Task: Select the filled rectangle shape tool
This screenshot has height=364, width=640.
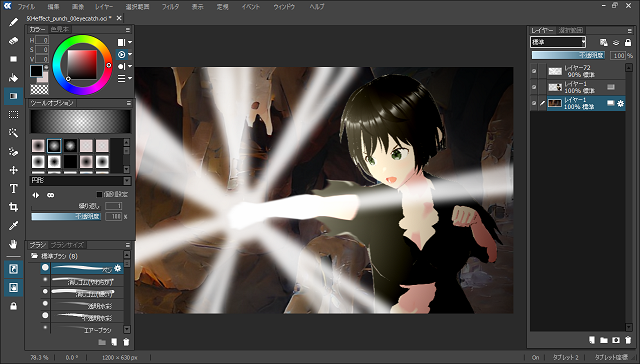Action: [x=13, y=59]
